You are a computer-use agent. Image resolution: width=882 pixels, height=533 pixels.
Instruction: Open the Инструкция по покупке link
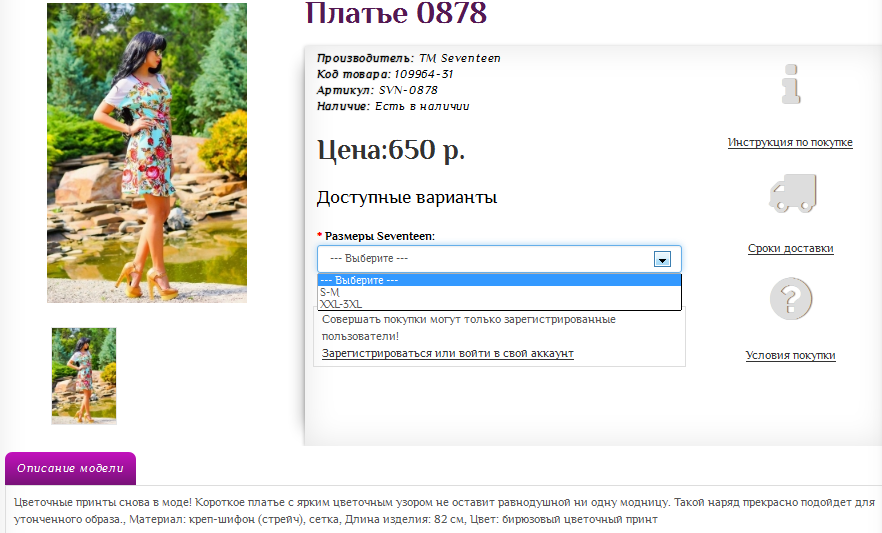790,142
